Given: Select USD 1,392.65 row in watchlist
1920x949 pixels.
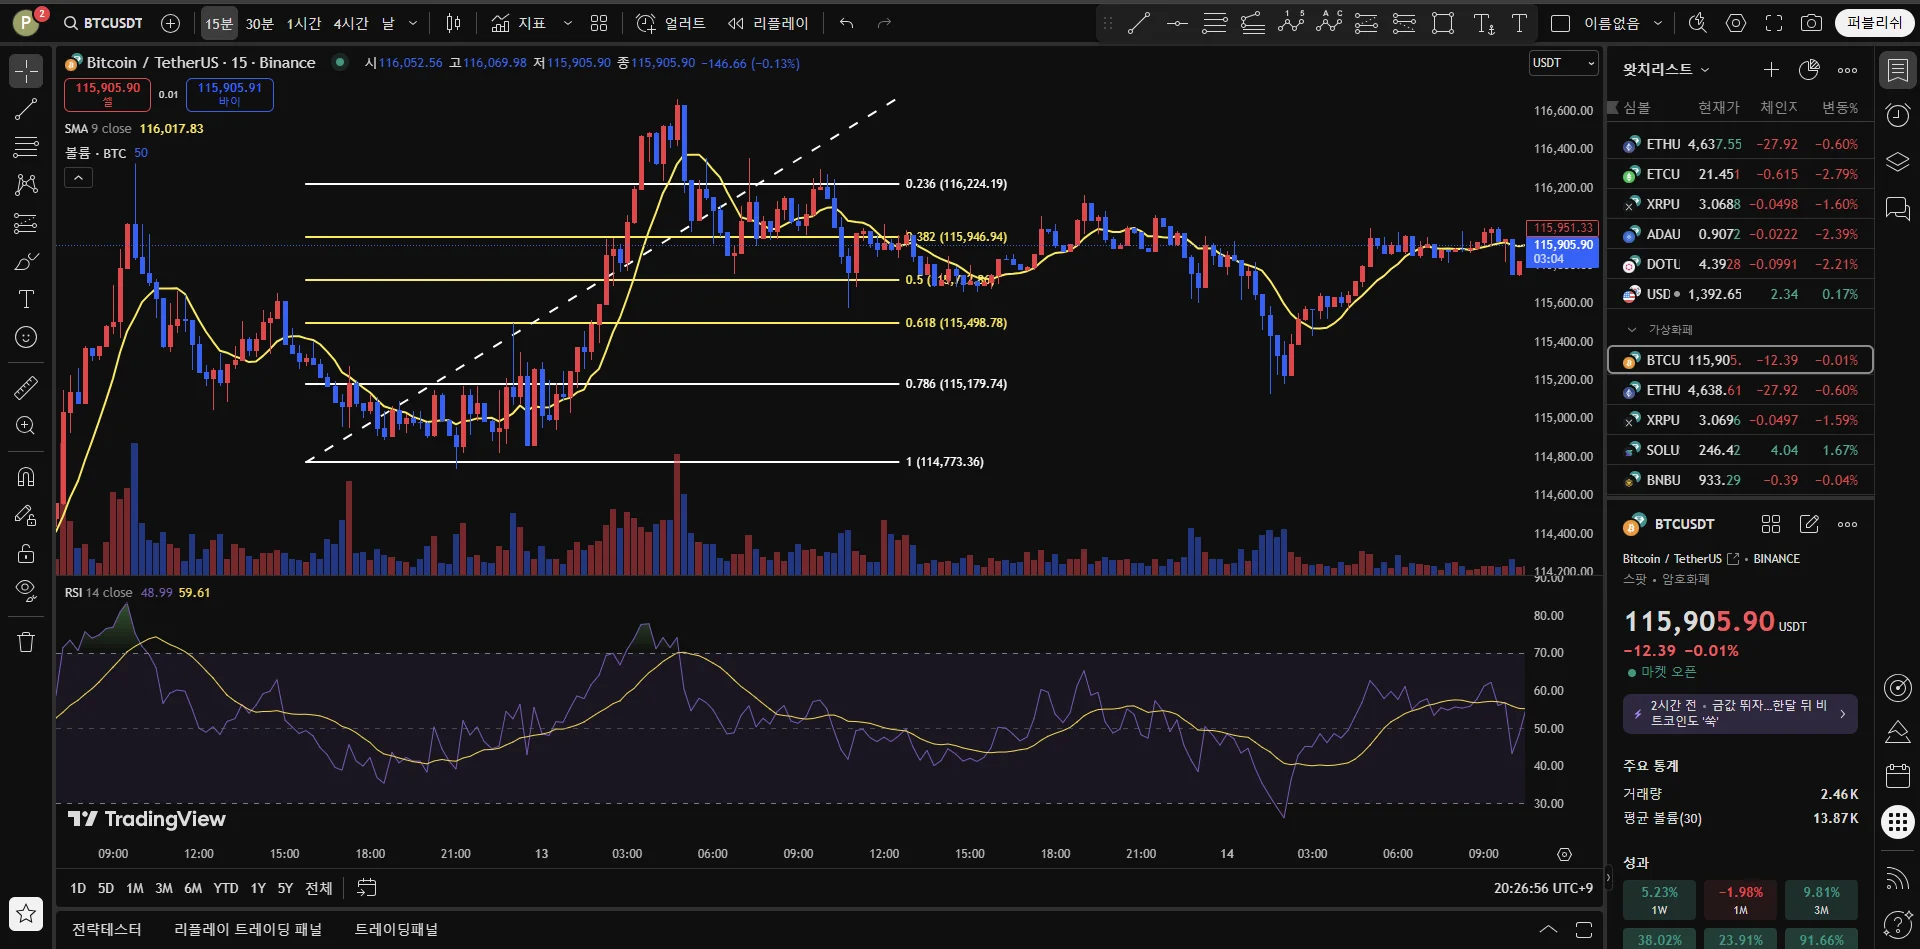Looking at the screenshot, I should click(x=1740, y=294).
